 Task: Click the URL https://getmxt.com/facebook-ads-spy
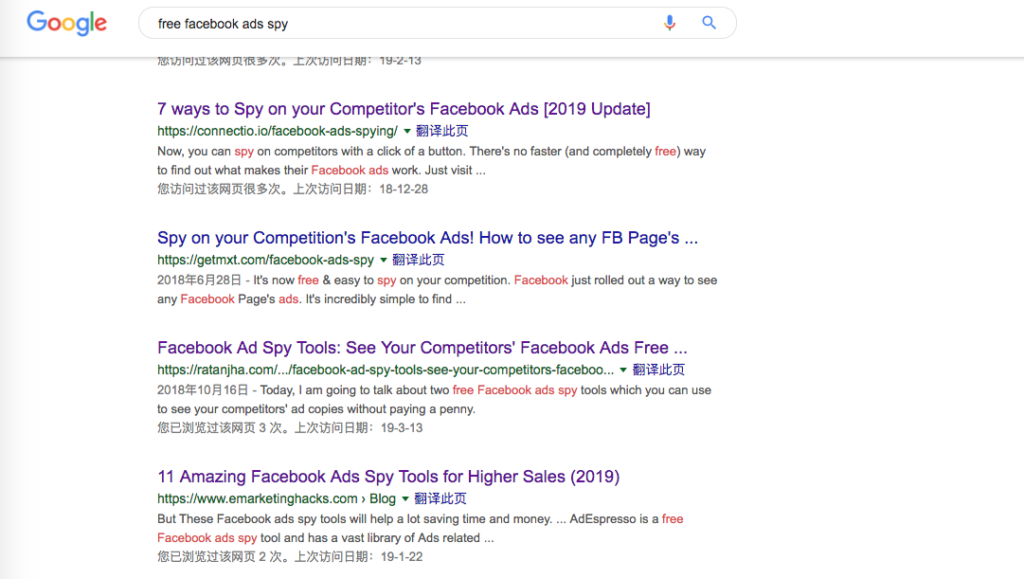[265, 260]
